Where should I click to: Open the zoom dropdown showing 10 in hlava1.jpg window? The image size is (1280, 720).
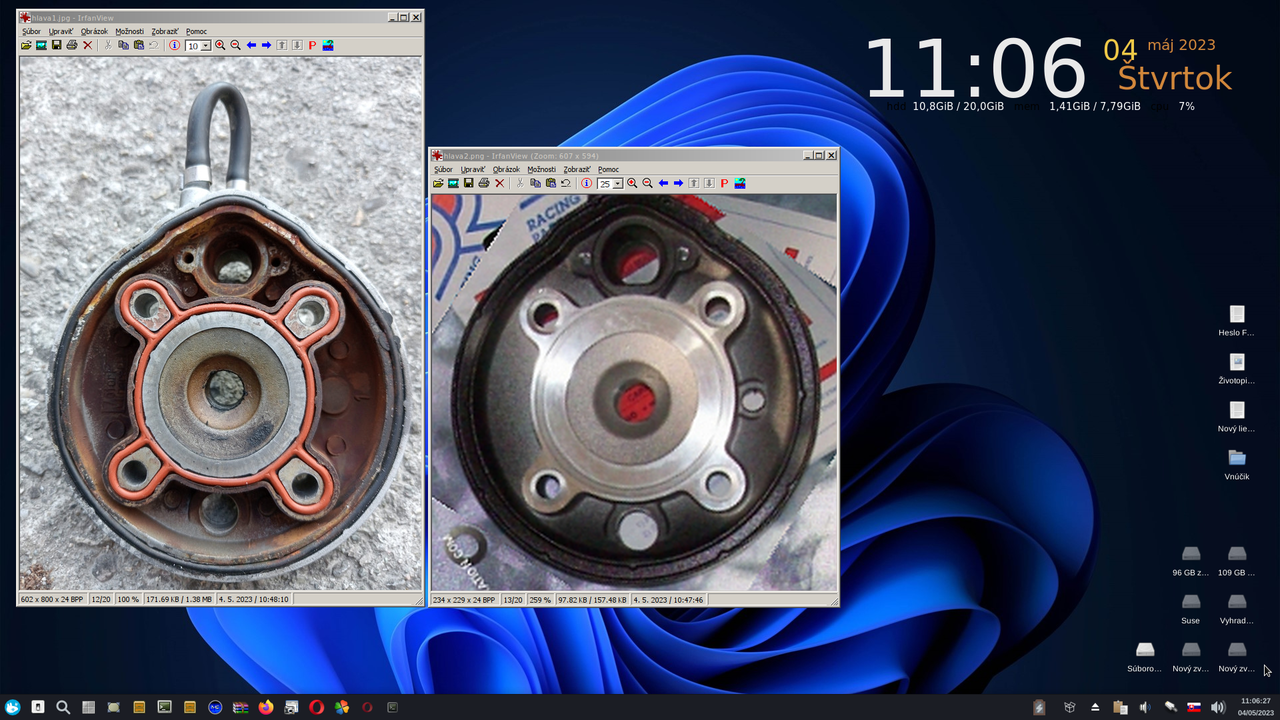coord(206,46)
